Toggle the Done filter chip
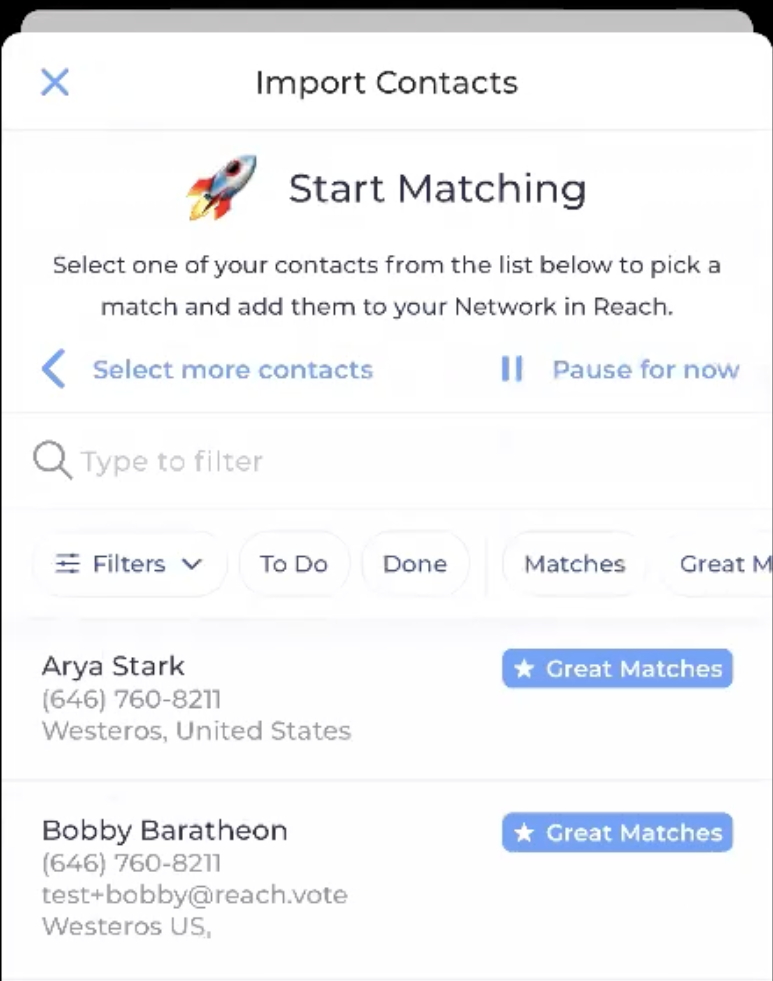This screenshot has height=981, width=773. (x=415, y=564)
